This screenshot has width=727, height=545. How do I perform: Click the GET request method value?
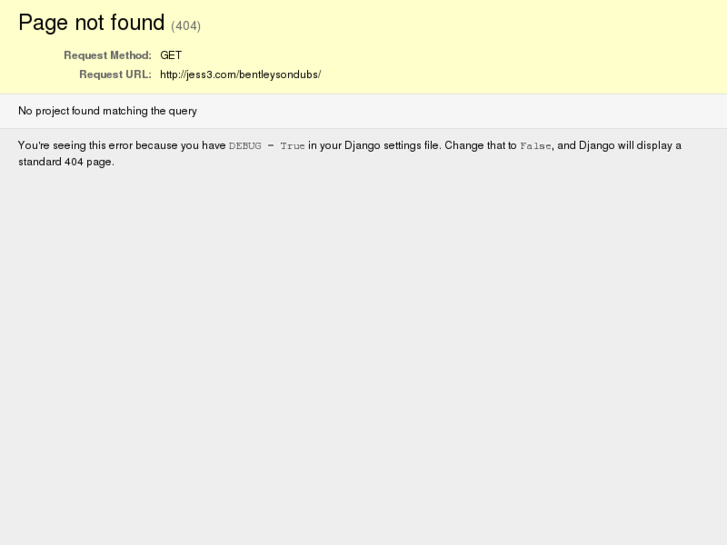(x=171, y=55)
